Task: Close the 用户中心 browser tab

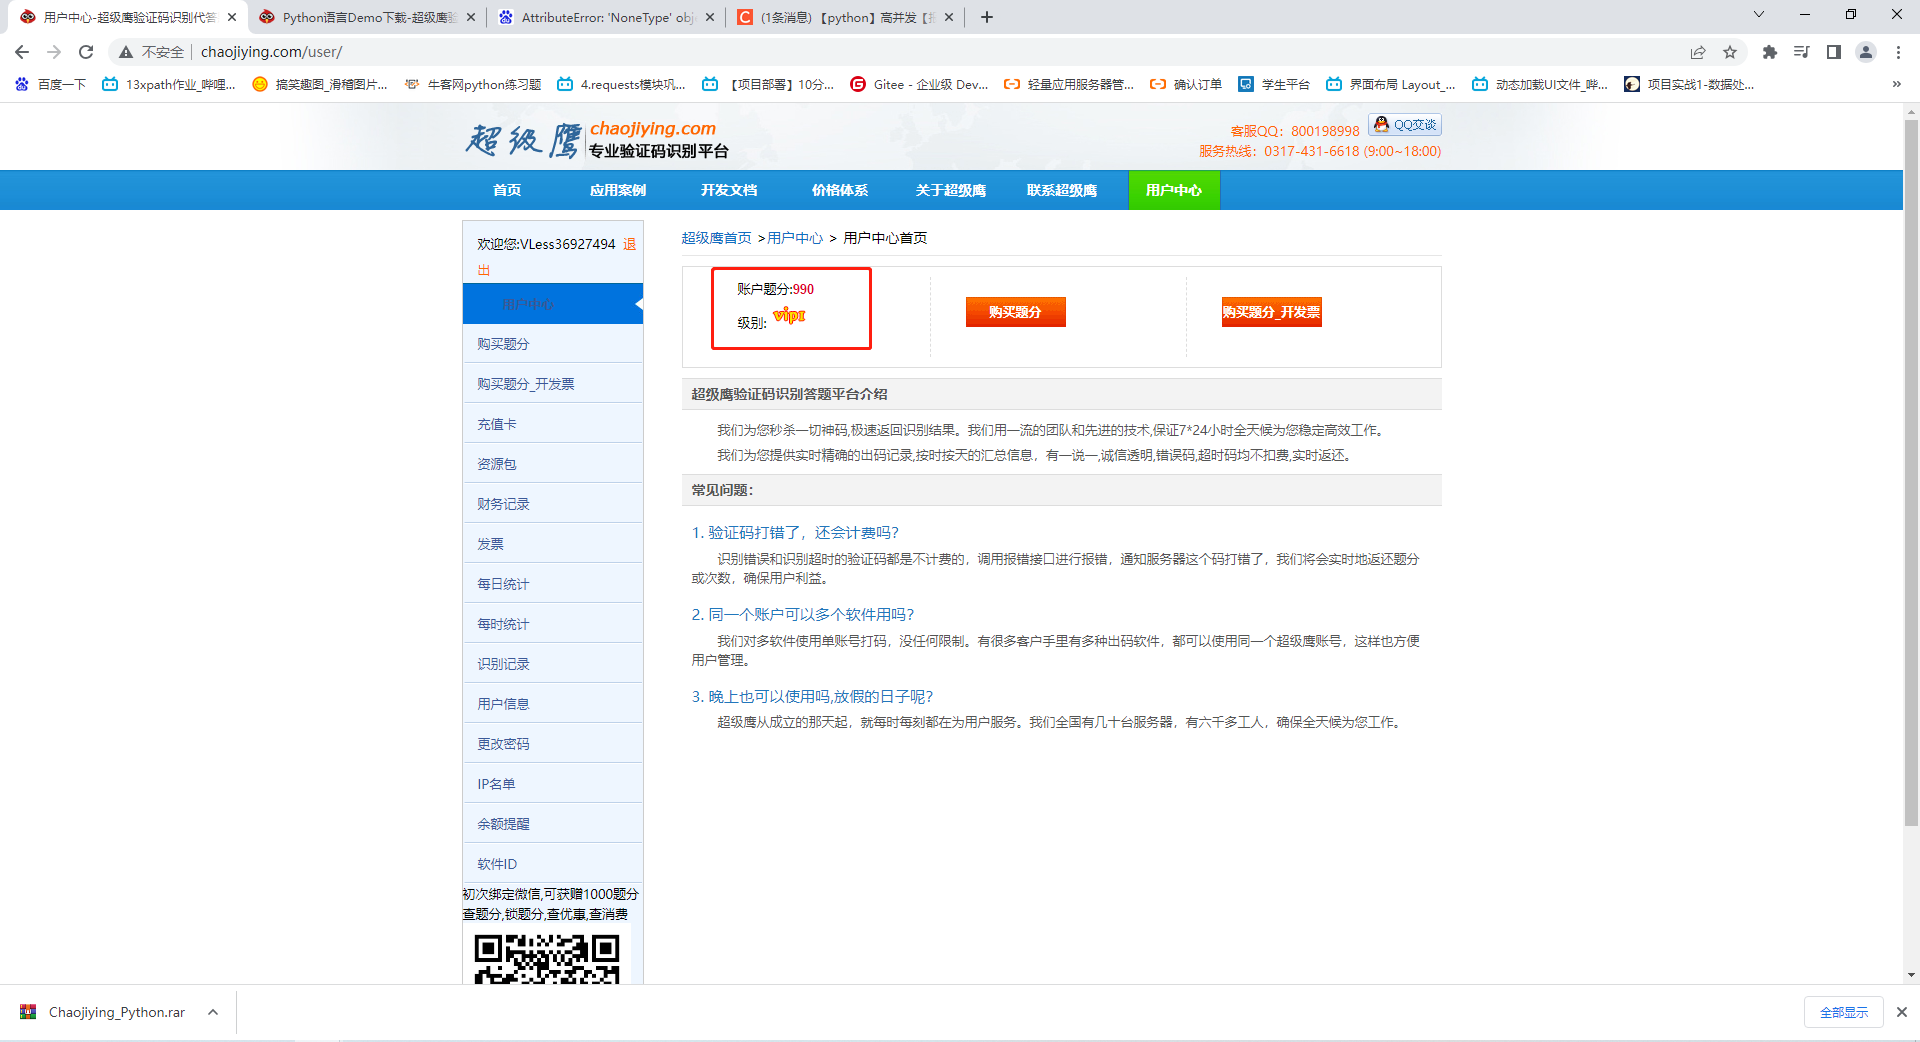Action: (232, 17)
